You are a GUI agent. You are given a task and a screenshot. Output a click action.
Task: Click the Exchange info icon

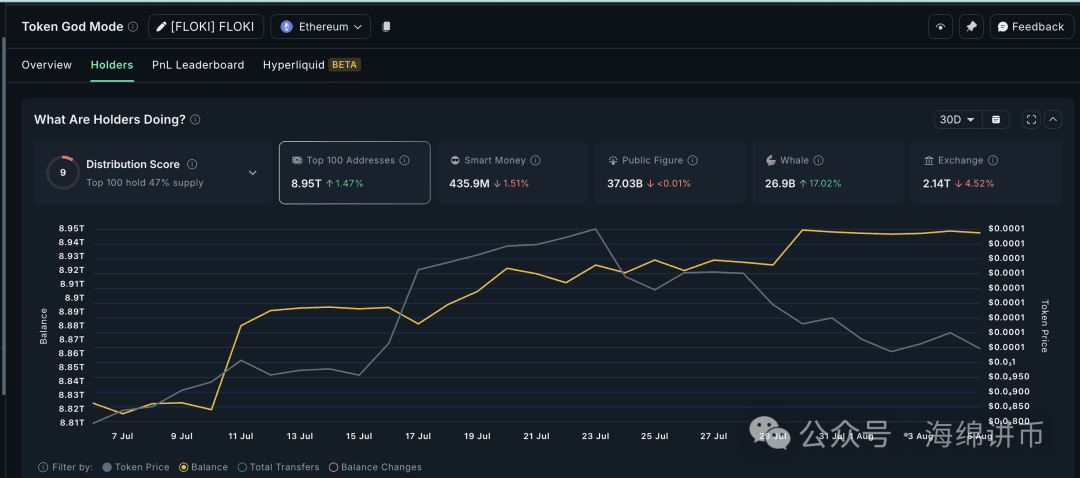(993, 160)
